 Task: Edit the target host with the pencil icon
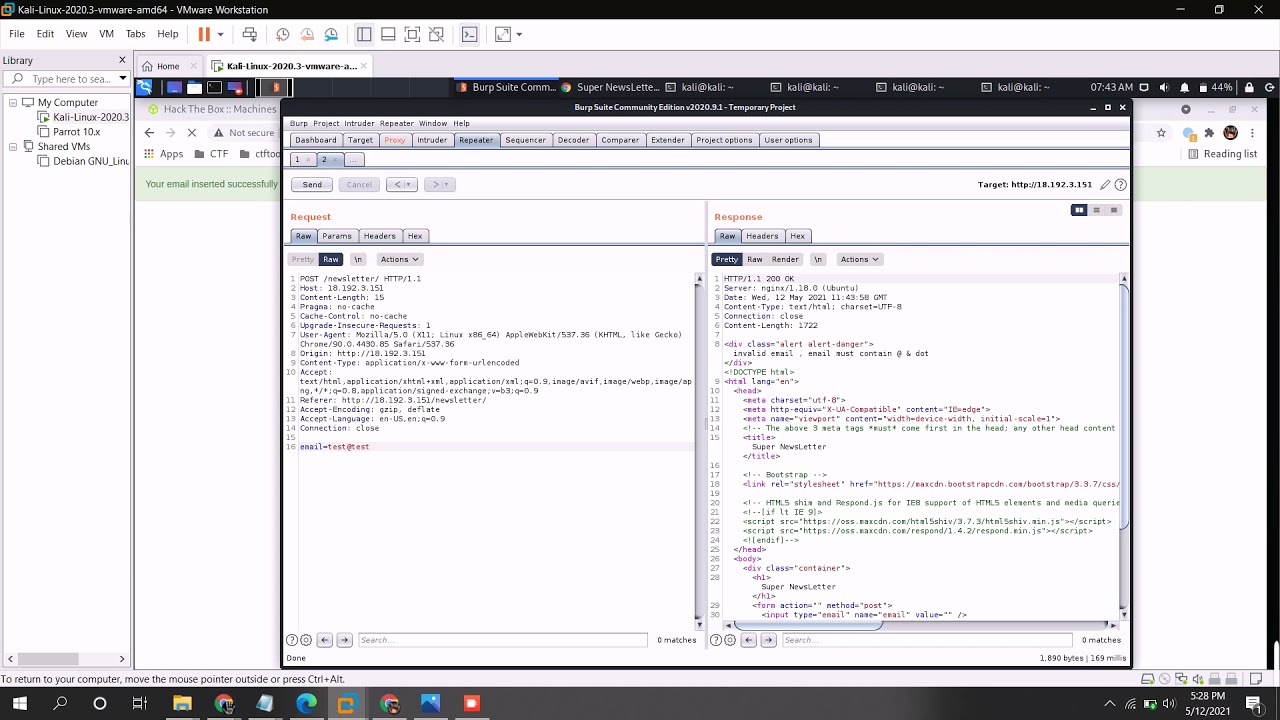[x=1105, y=185]
